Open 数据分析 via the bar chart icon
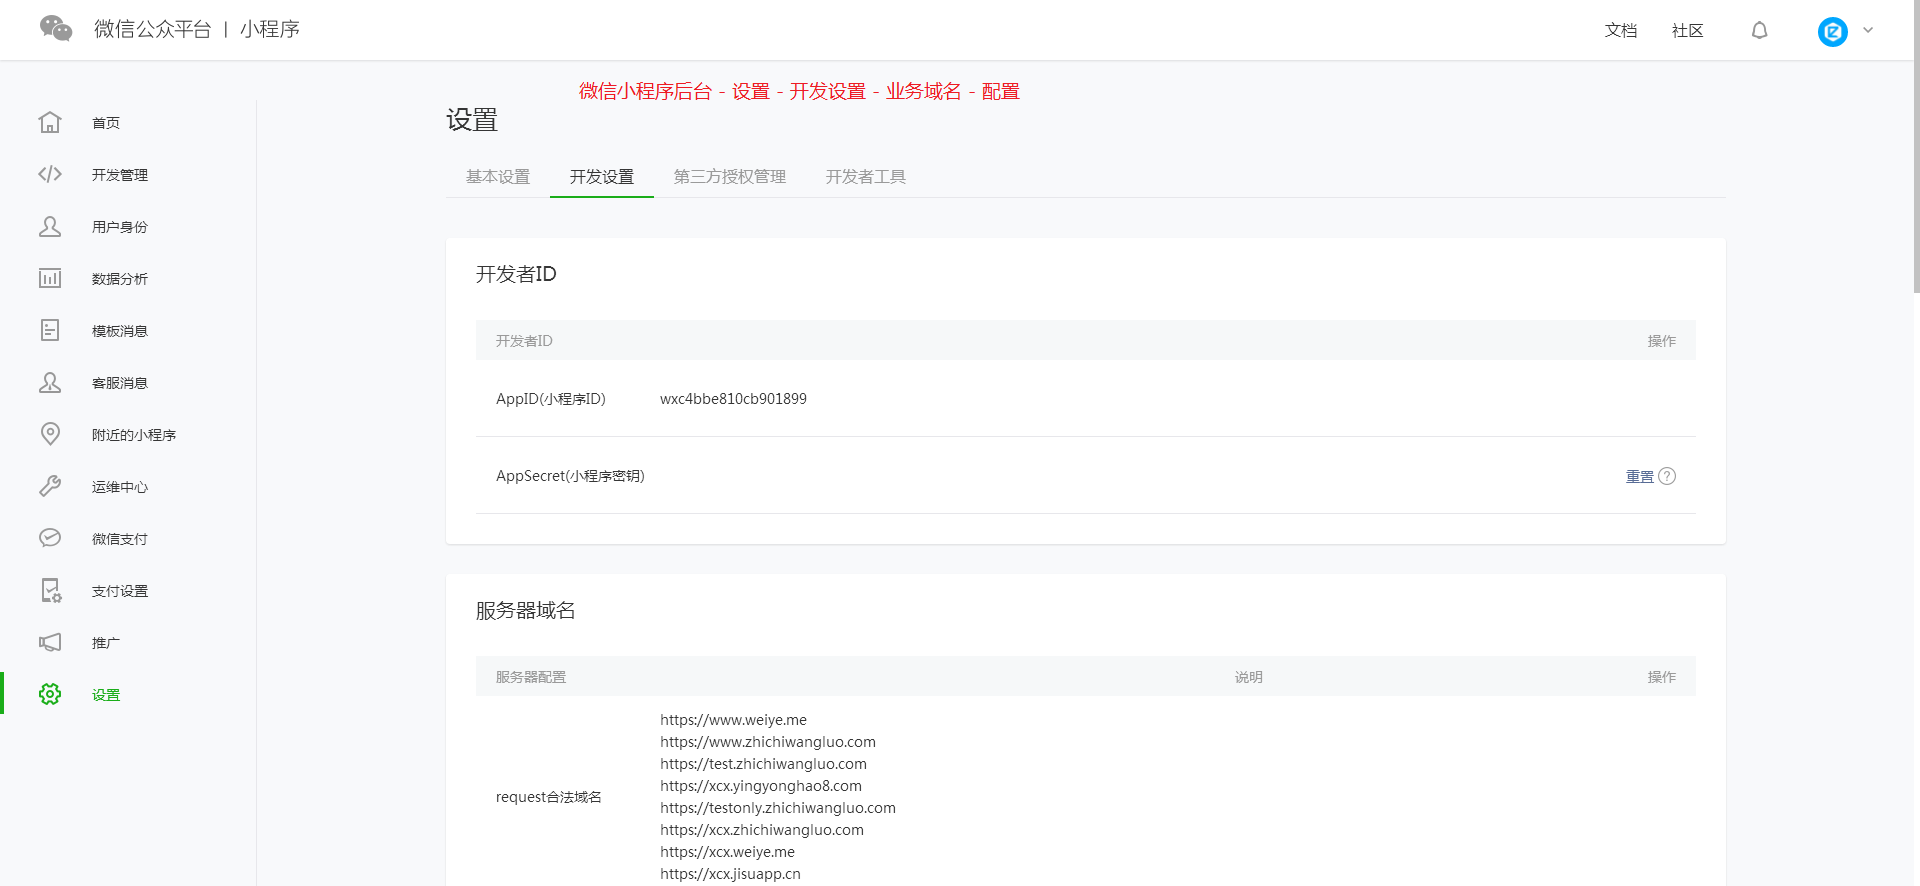The image size is (1920, 886). [x=50, y=278]
